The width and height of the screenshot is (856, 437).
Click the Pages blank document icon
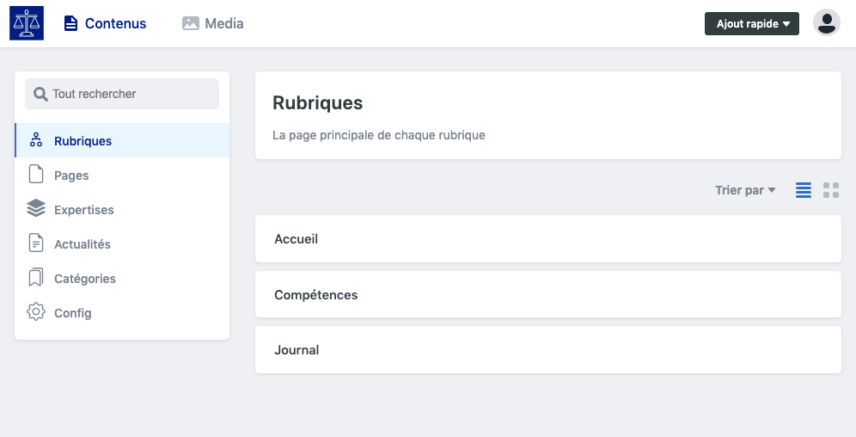pyautogui.click(x=36, y=174)
